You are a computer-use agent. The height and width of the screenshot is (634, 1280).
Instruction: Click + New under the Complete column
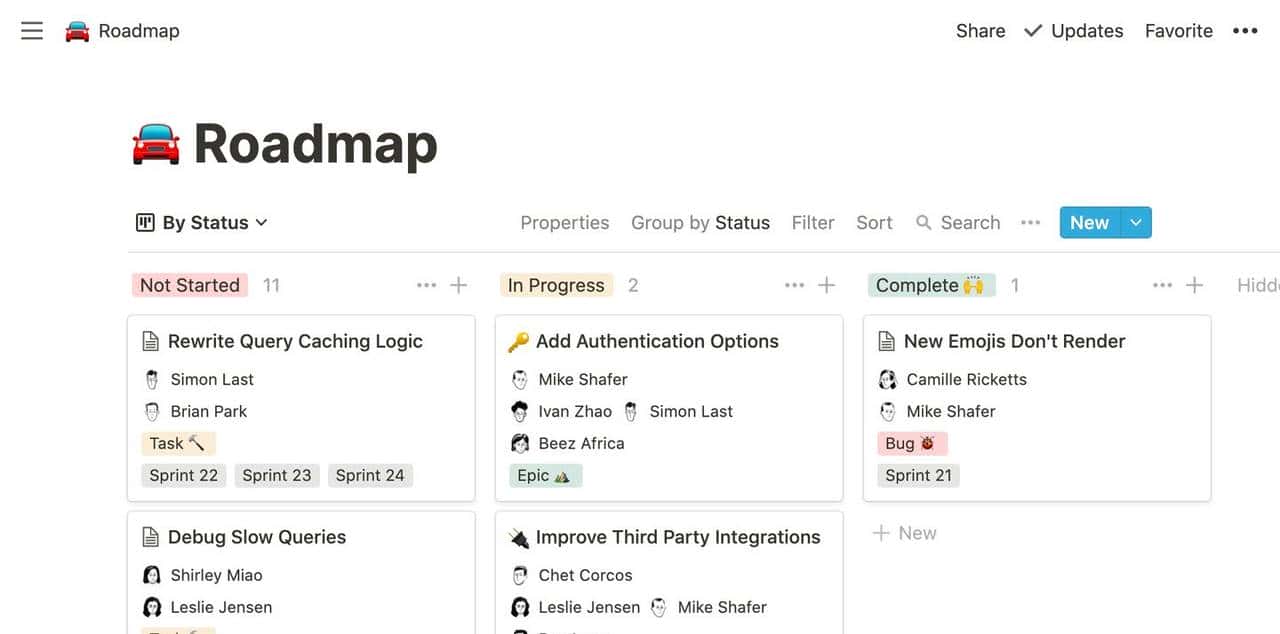[905, 533]
